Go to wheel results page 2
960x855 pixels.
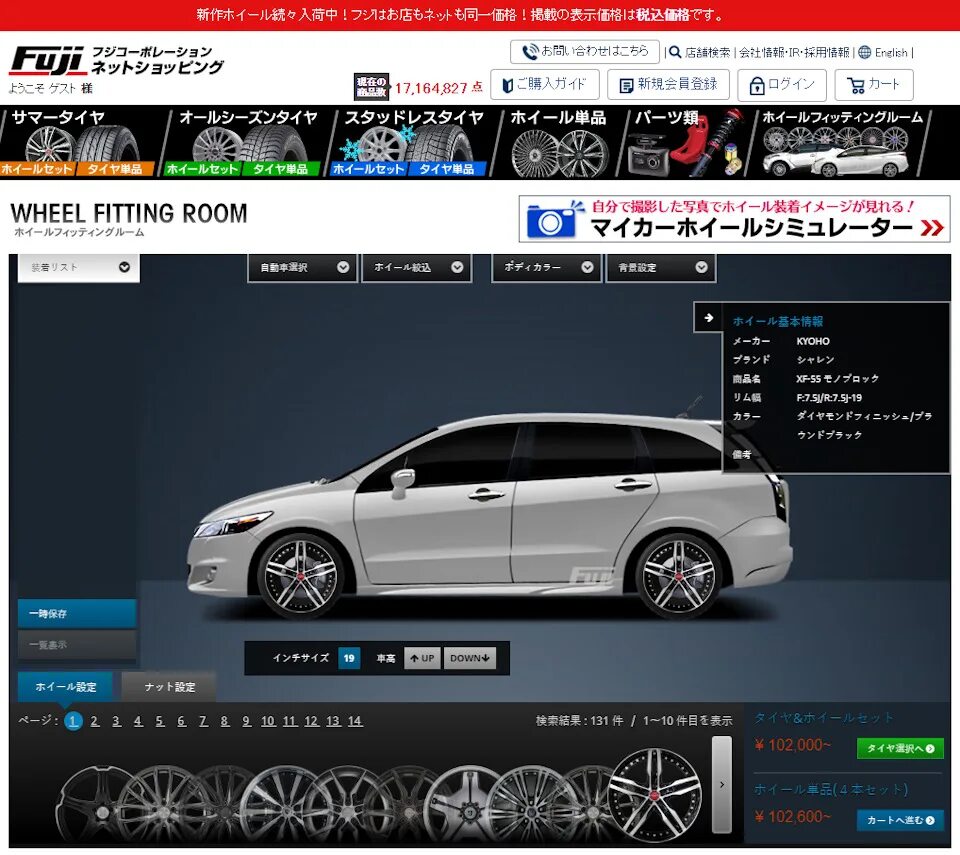coord(95,721)
